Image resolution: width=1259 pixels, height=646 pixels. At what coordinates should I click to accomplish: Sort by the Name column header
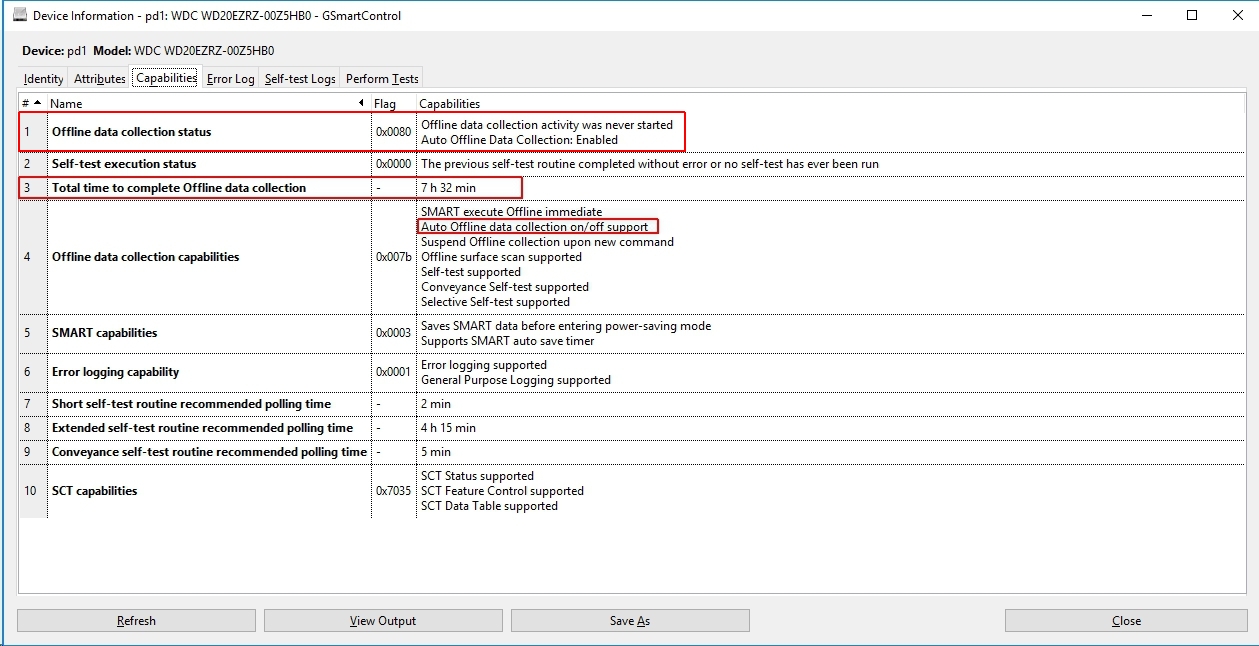(208, 103)
